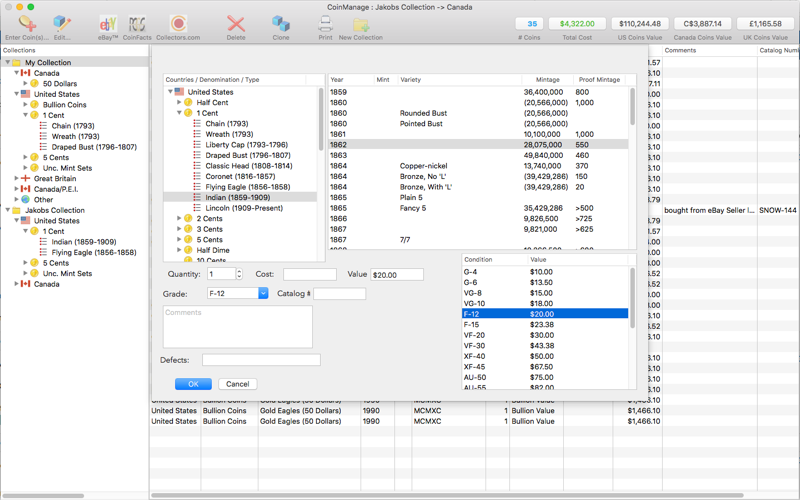Select the 1864 Copper-nickel row
This screenshot has height=500, width=800.
coord(478,166)
